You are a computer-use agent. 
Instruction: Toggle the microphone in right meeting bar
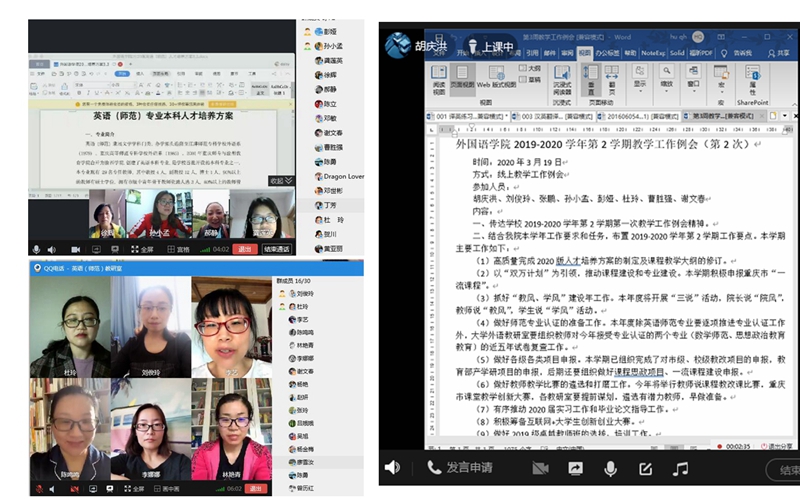(610, 468)
